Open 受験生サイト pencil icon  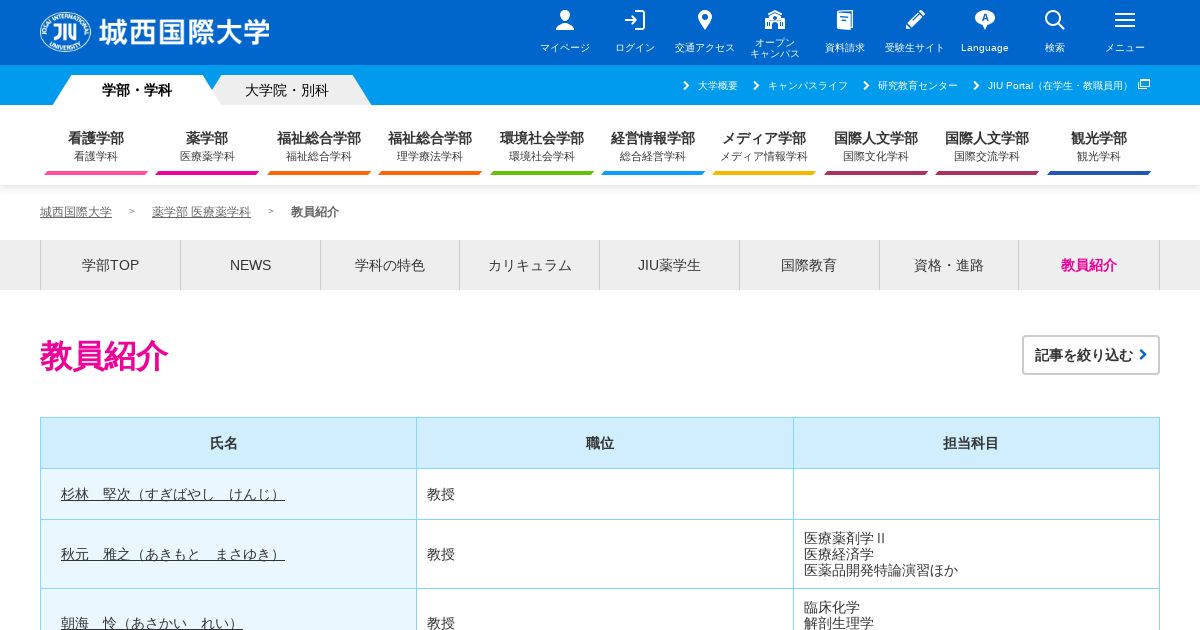point(915,20)
